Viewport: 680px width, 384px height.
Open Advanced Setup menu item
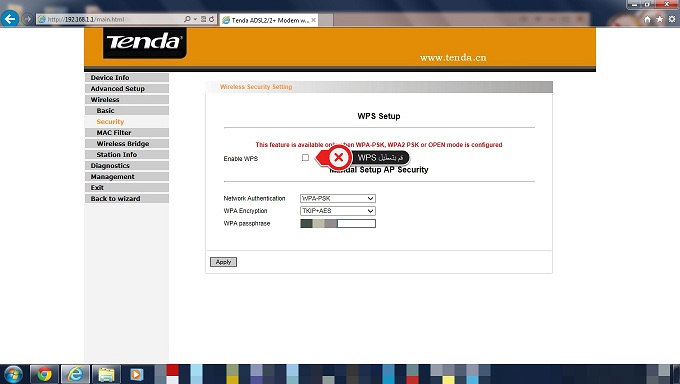[127, 89]
